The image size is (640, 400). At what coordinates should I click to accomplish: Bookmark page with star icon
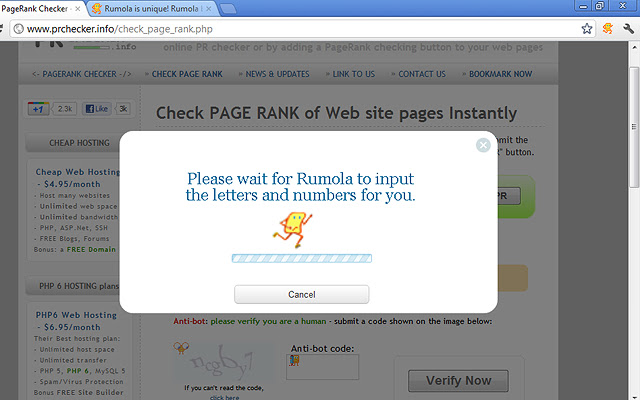pyautogui.click(x=587, y=29)
